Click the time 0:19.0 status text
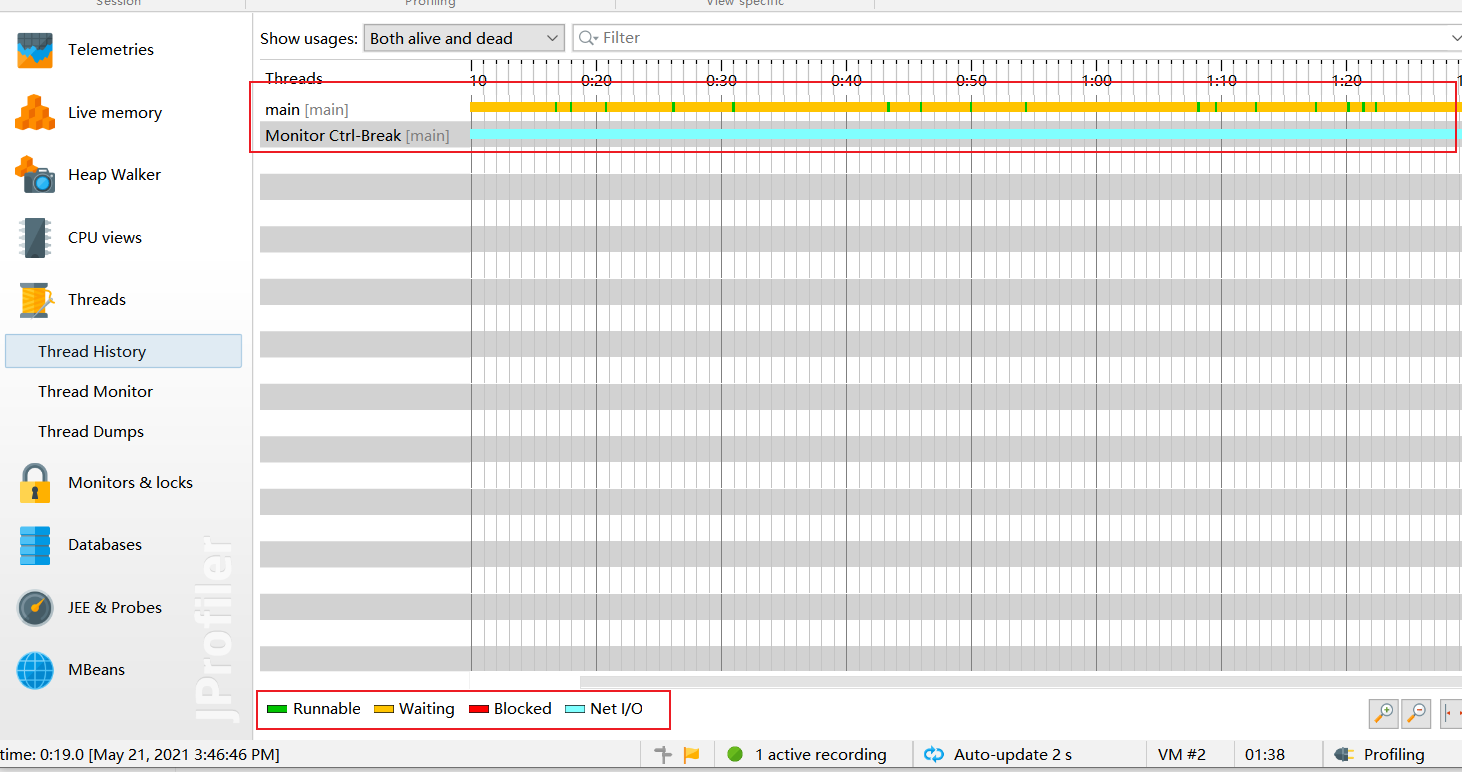This screenshot has height=772, width=1462. 140,755
